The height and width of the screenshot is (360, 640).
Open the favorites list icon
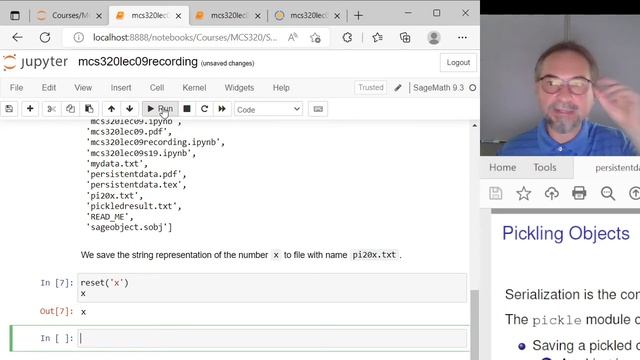click(378, 38)
